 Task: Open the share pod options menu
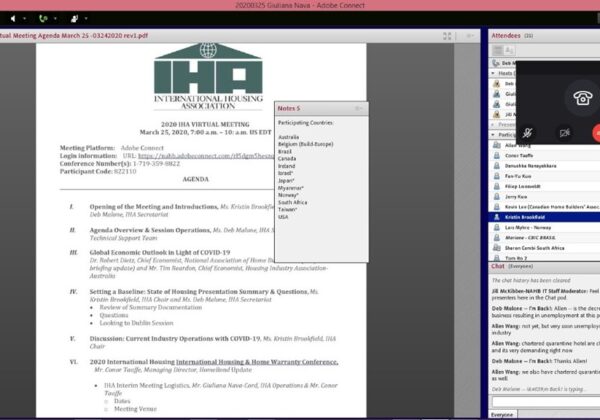[x=470, y=36]
